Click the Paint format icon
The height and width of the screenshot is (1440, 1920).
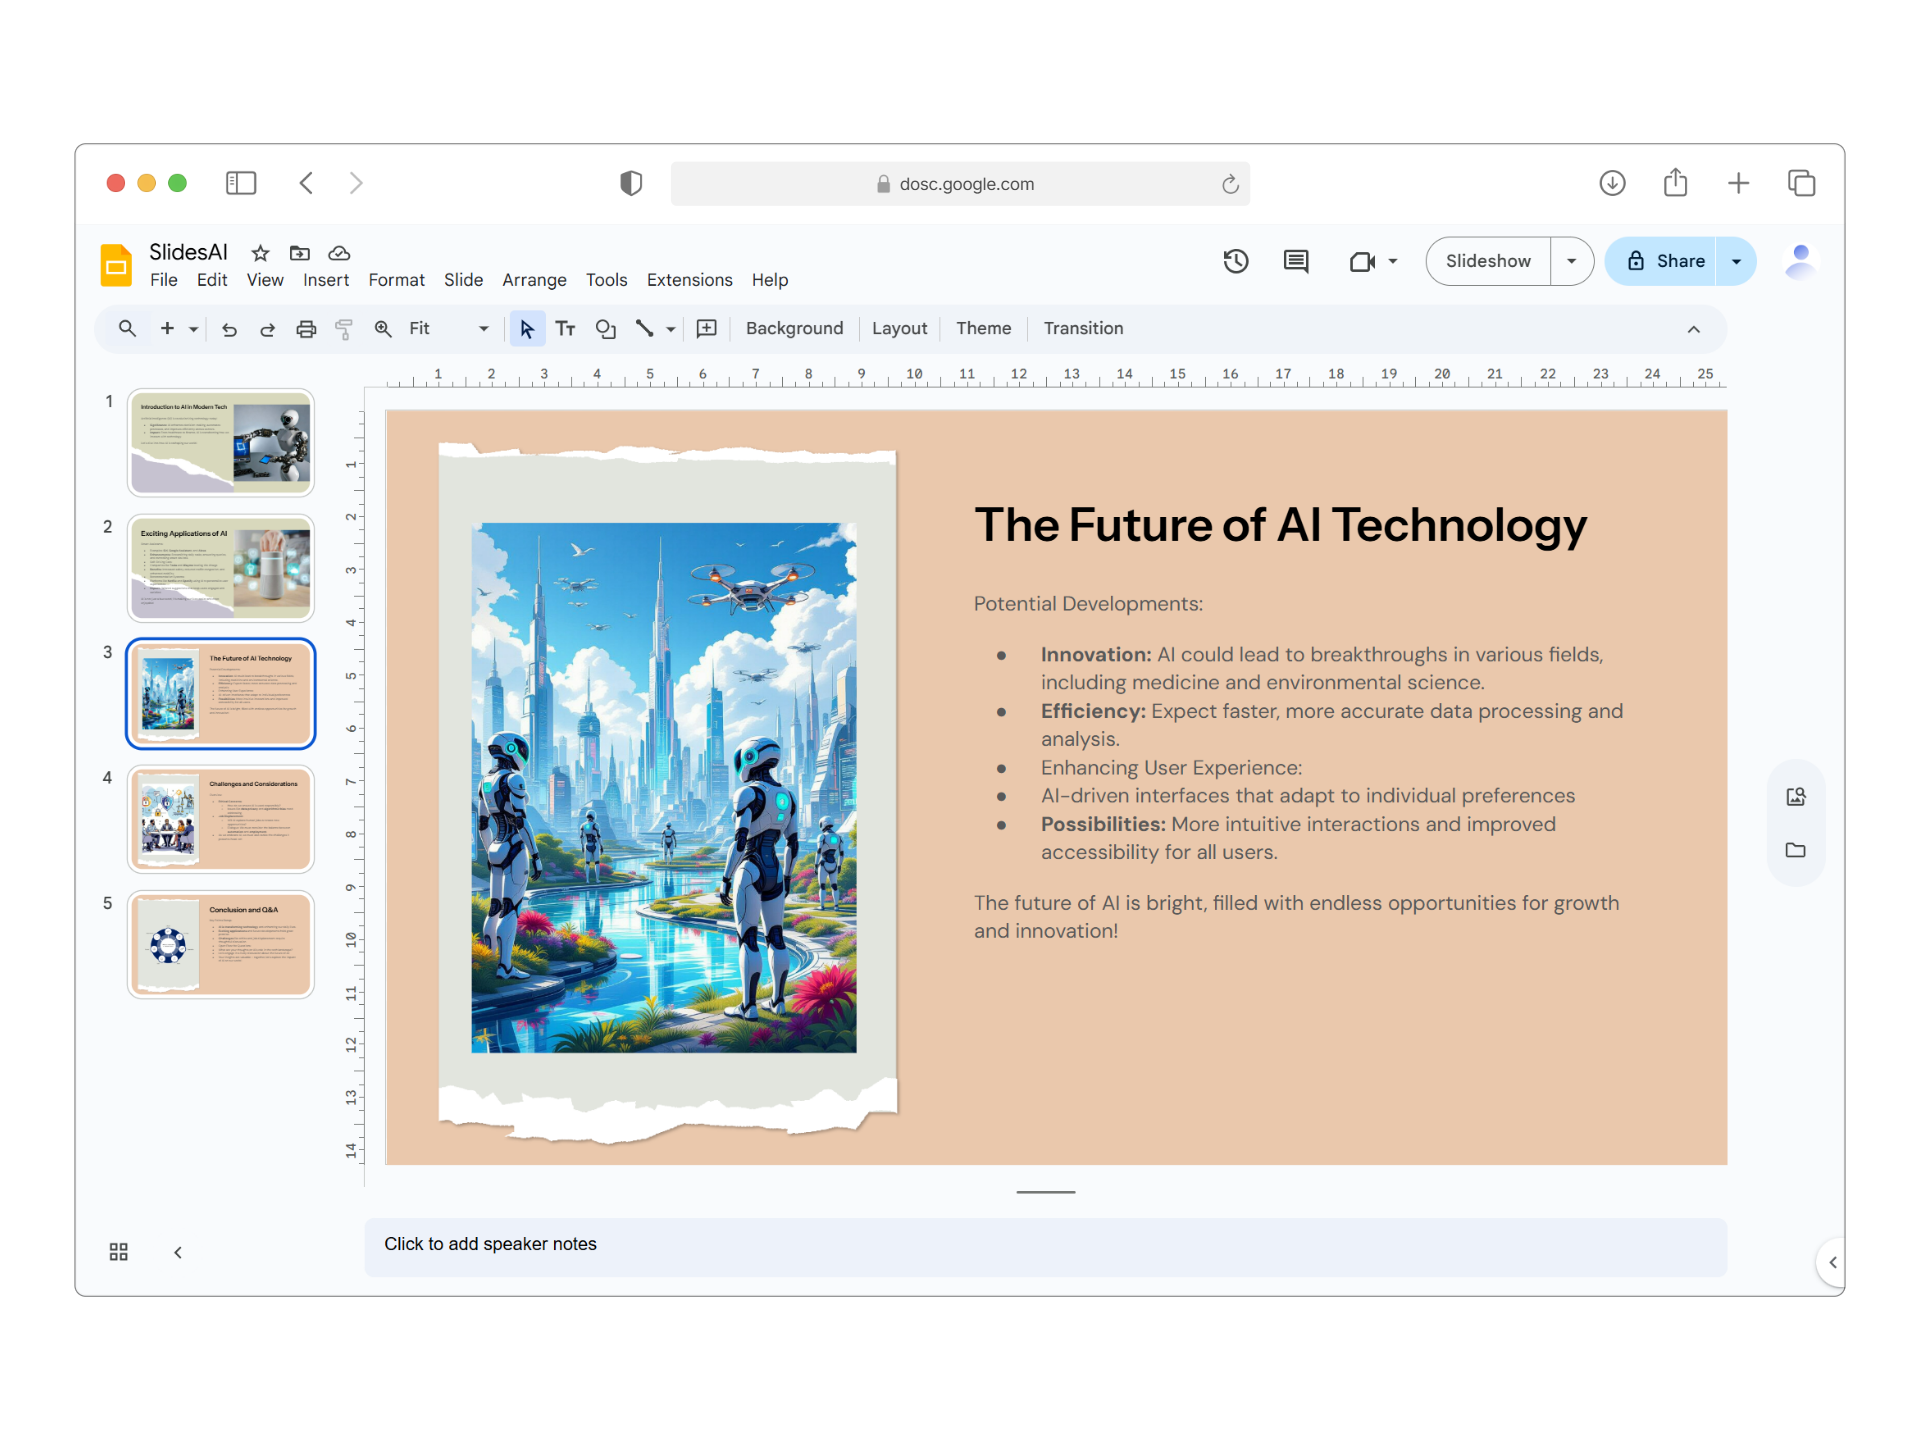344,328
